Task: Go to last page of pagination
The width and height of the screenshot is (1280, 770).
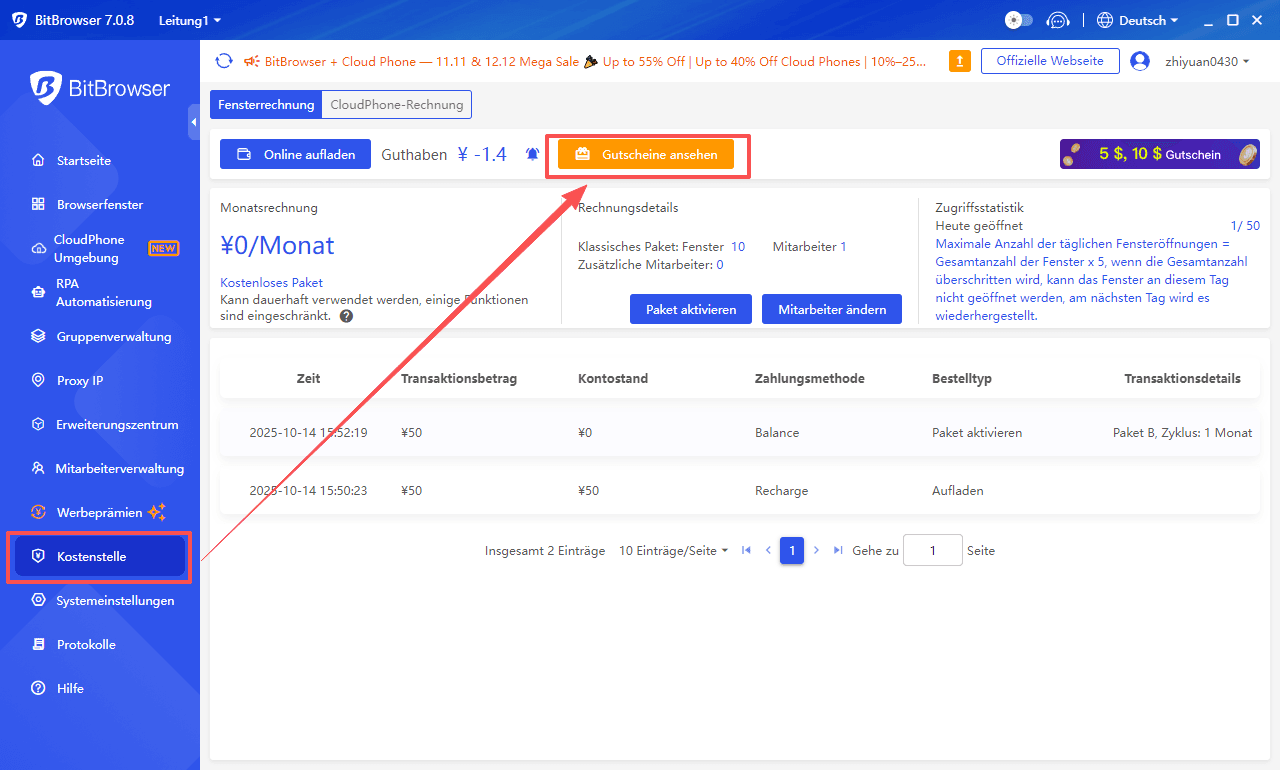Action: coord(838,550)
